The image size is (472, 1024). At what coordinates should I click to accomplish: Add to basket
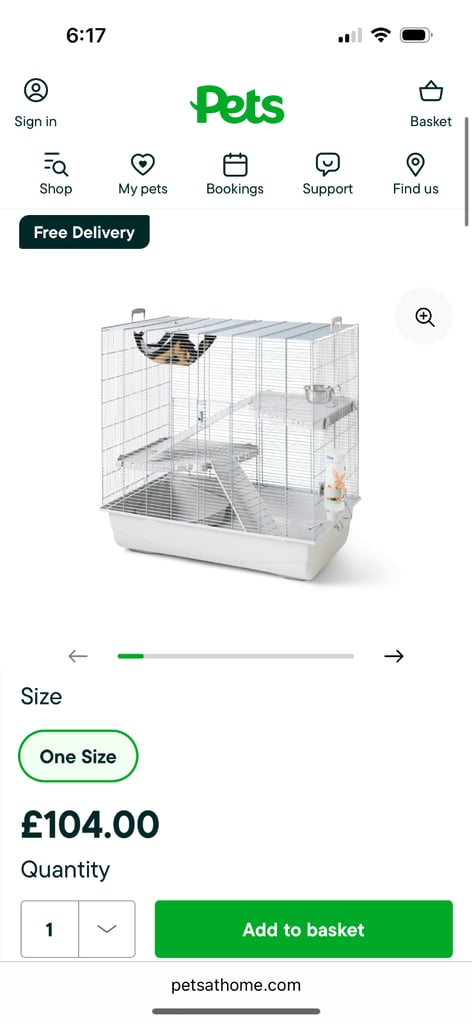pyautogui.click(x=304, y=929)
